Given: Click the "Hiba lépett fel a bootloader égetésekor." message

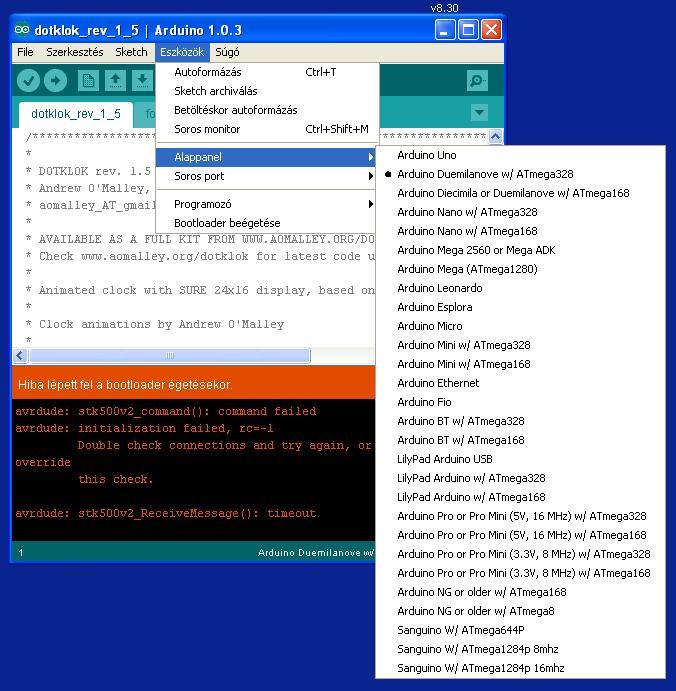Looking at the screenshot, I should click(x=125, y=384).
